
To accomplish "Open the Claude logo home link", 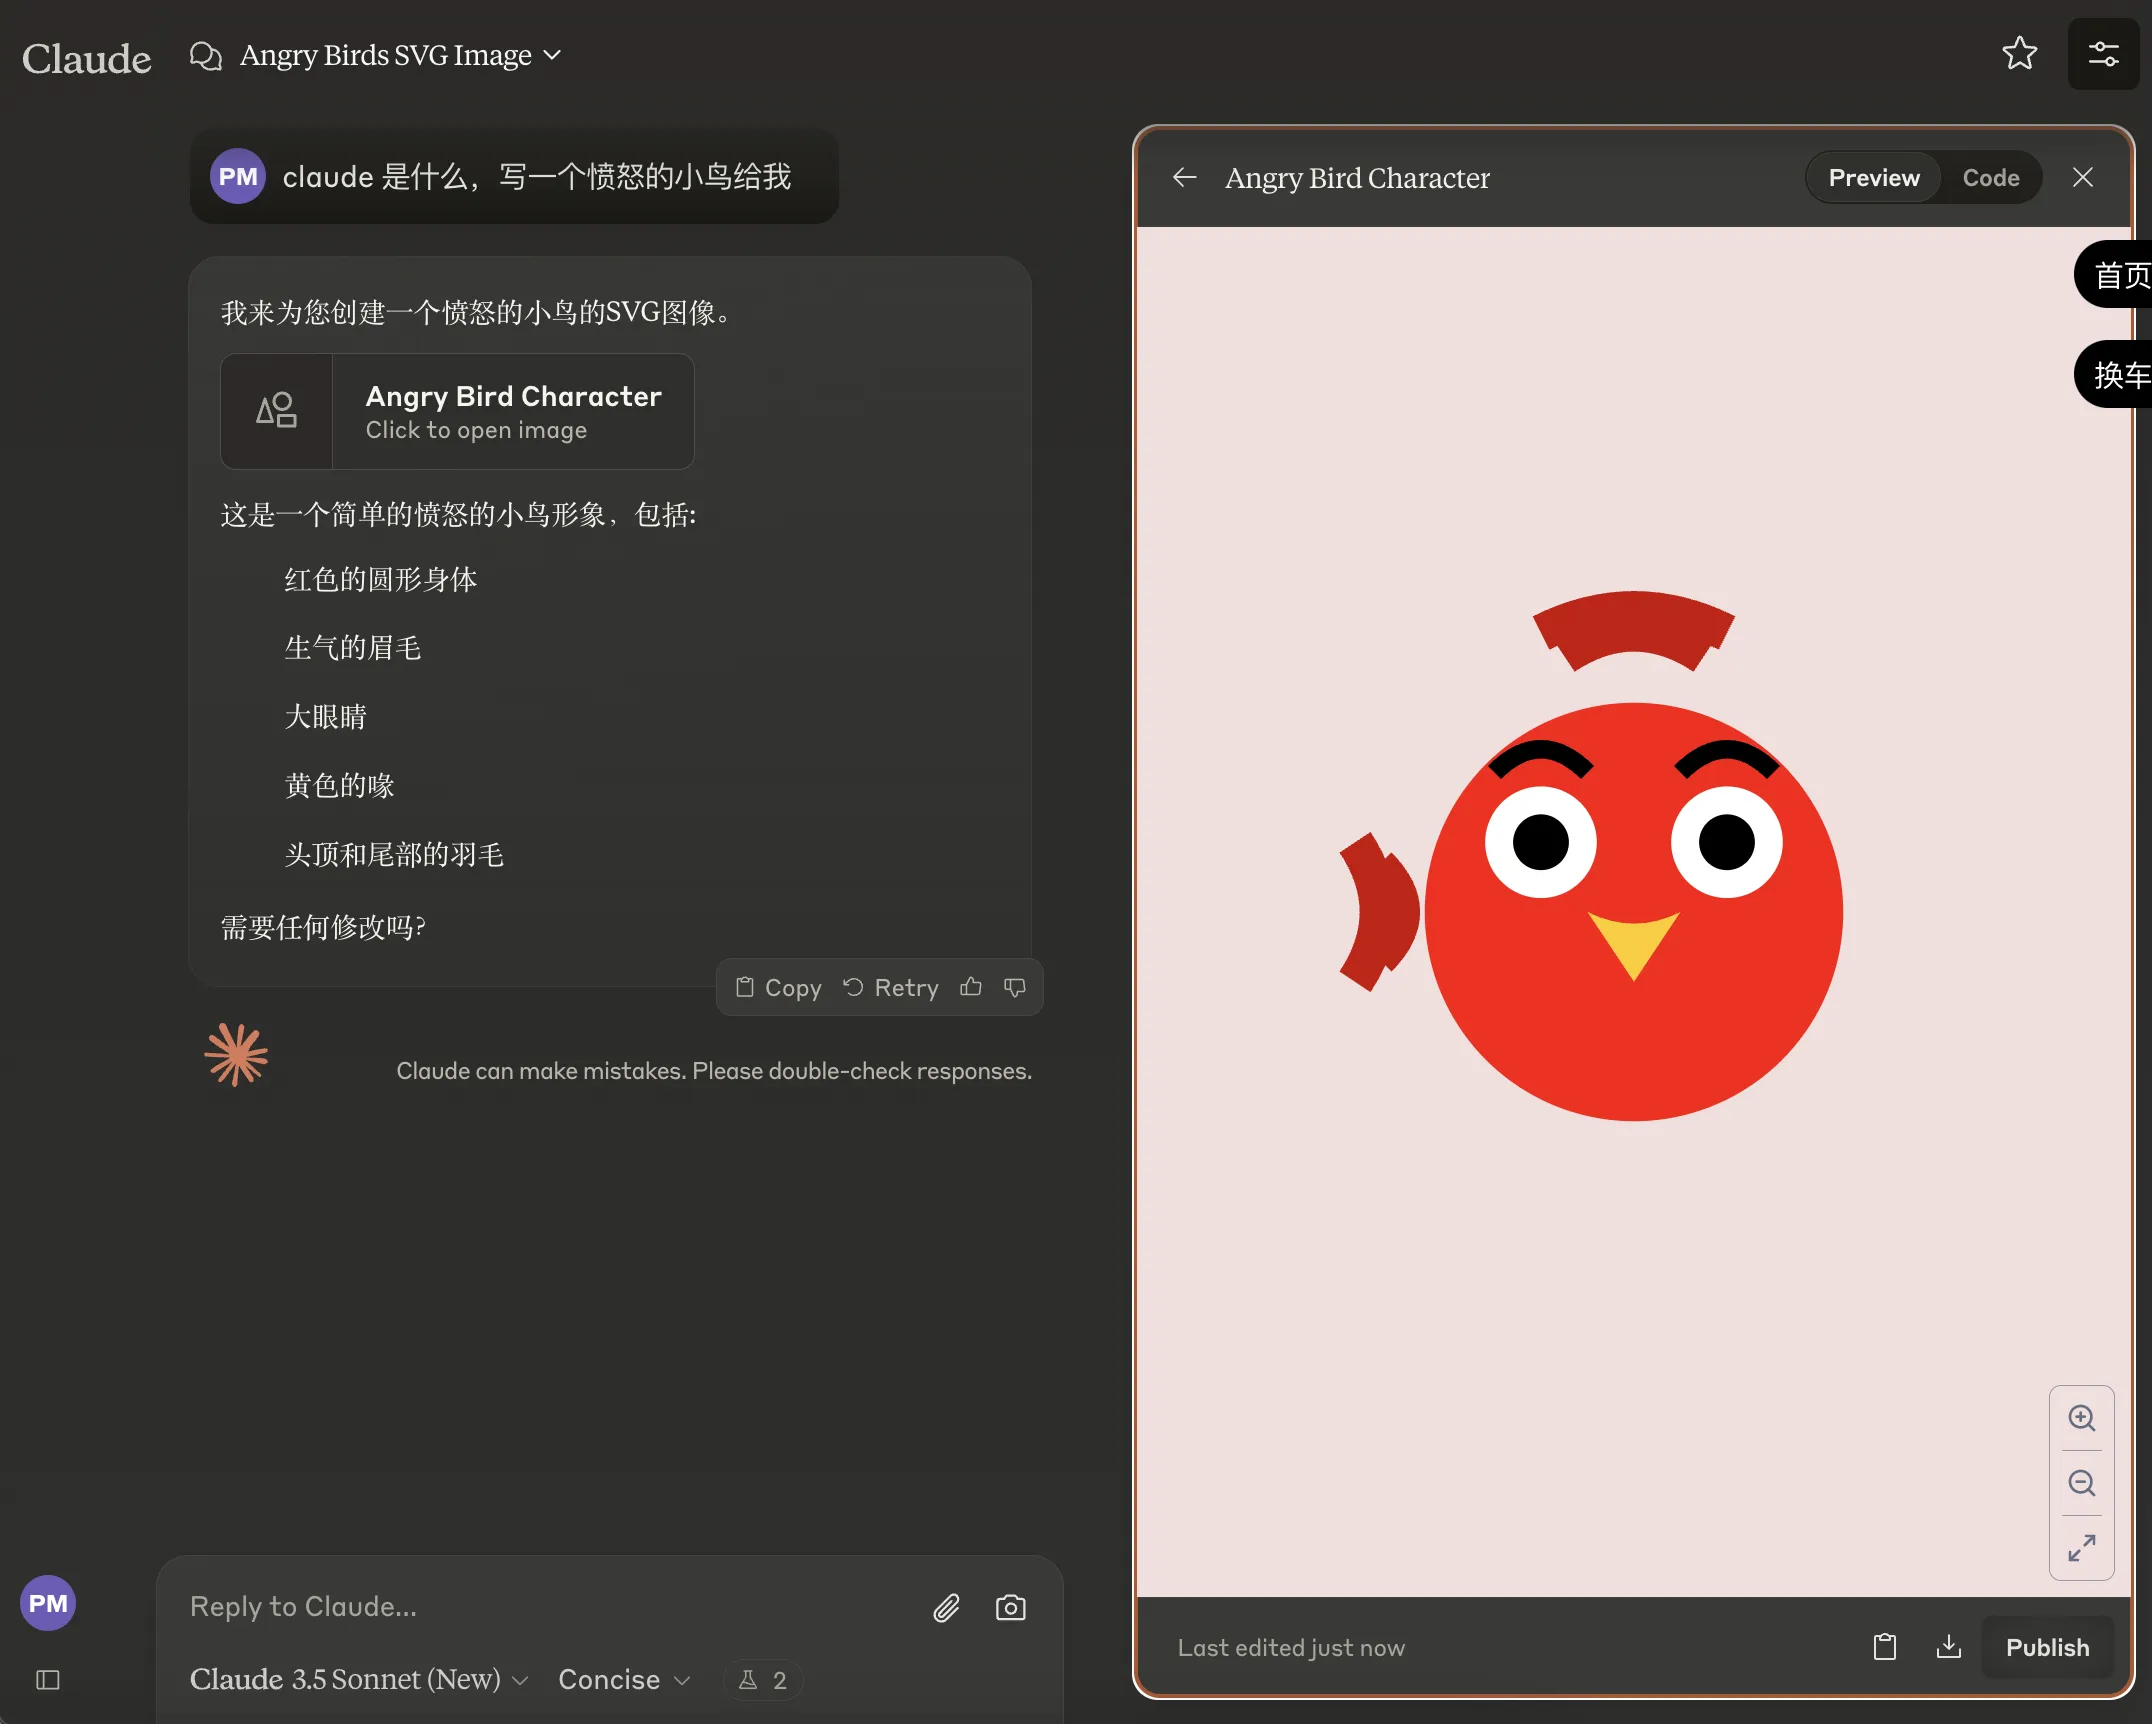I will (x=87, y=57).
